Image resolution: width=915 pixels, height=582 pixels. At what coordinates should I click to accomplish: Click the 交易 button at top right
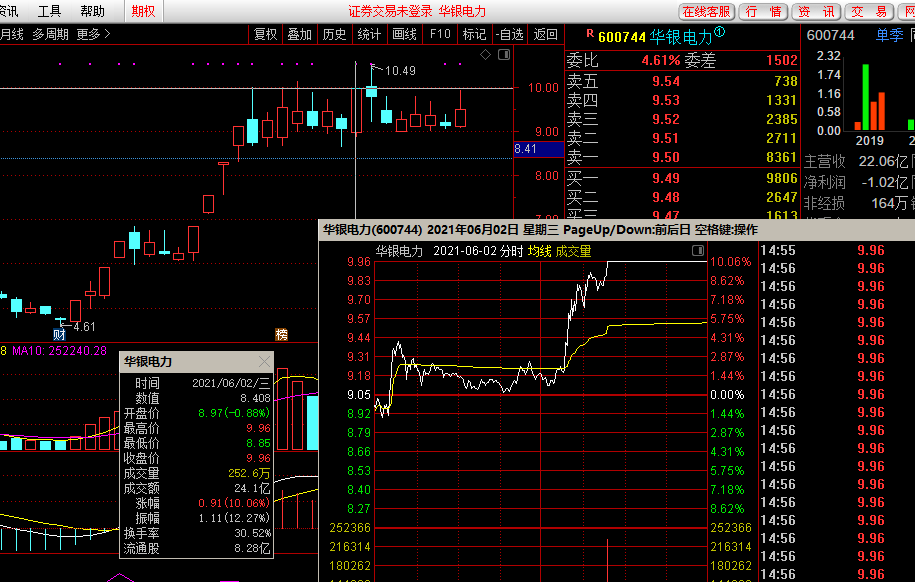click(x=869, y=12)
